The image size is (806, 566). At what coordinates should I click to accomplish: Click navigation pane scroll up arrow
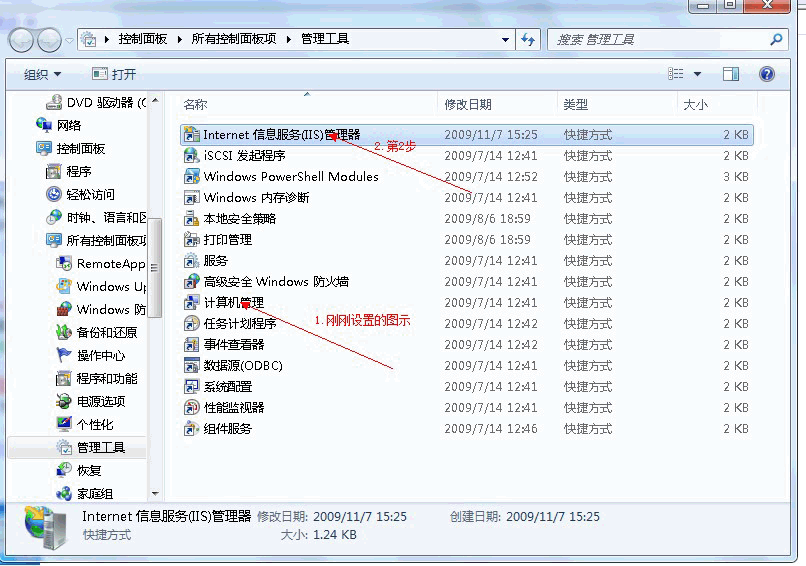pos(155,101)
